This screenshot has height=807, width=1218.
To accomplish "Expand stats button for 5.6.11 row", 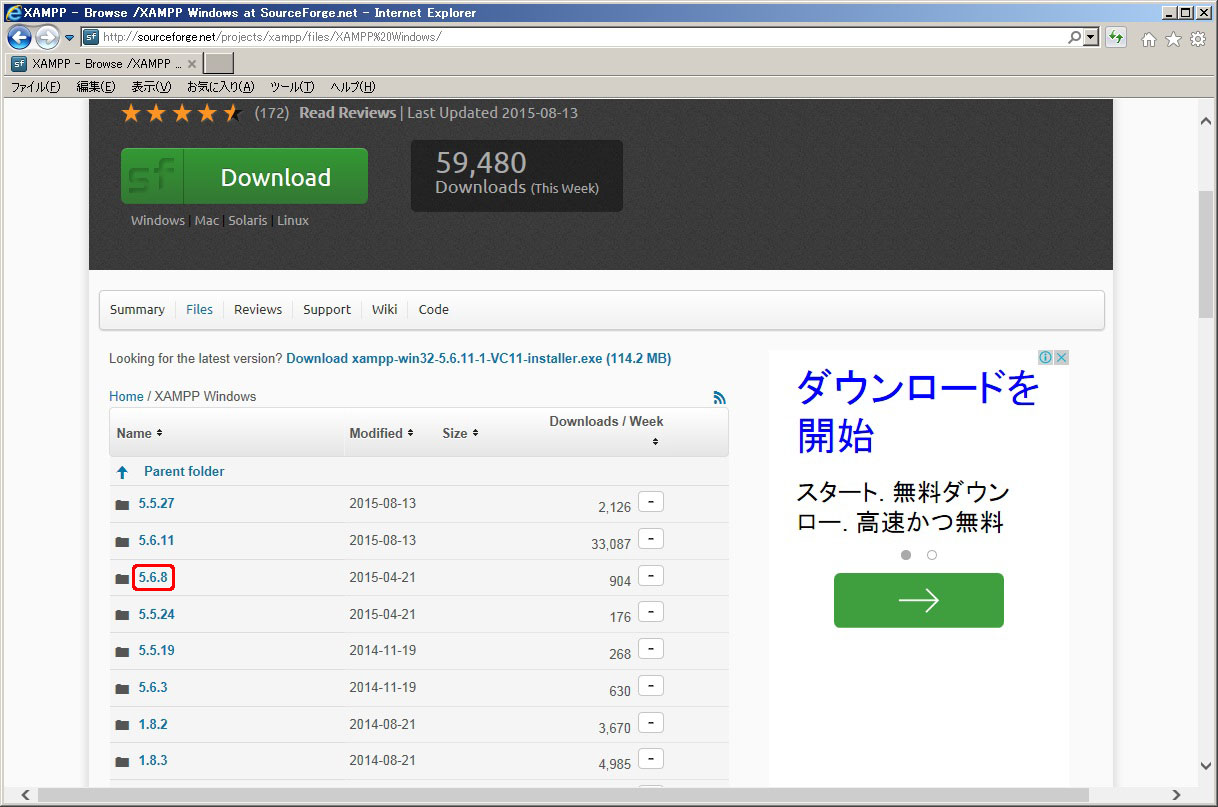I will [x=650, y=539].
